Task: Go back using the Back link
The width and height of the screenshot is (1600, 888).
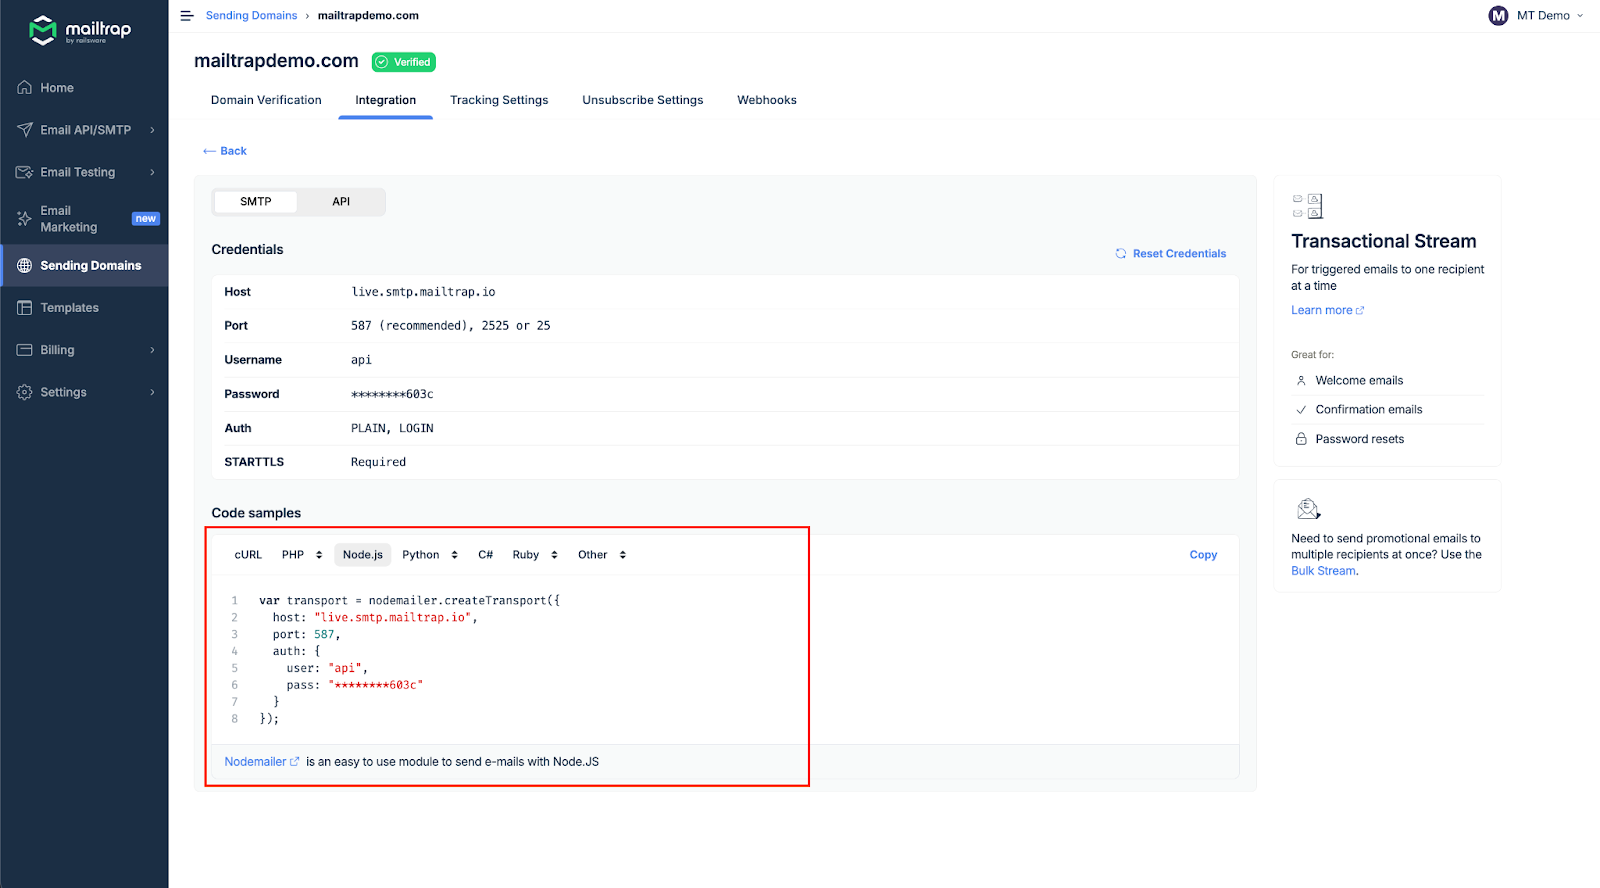Action: pos(225,151)
